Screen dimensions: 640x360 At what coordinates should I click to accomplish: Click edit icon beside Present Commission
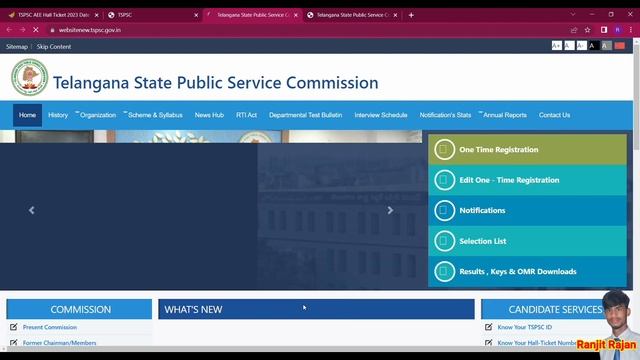click(x=13, y=327)
